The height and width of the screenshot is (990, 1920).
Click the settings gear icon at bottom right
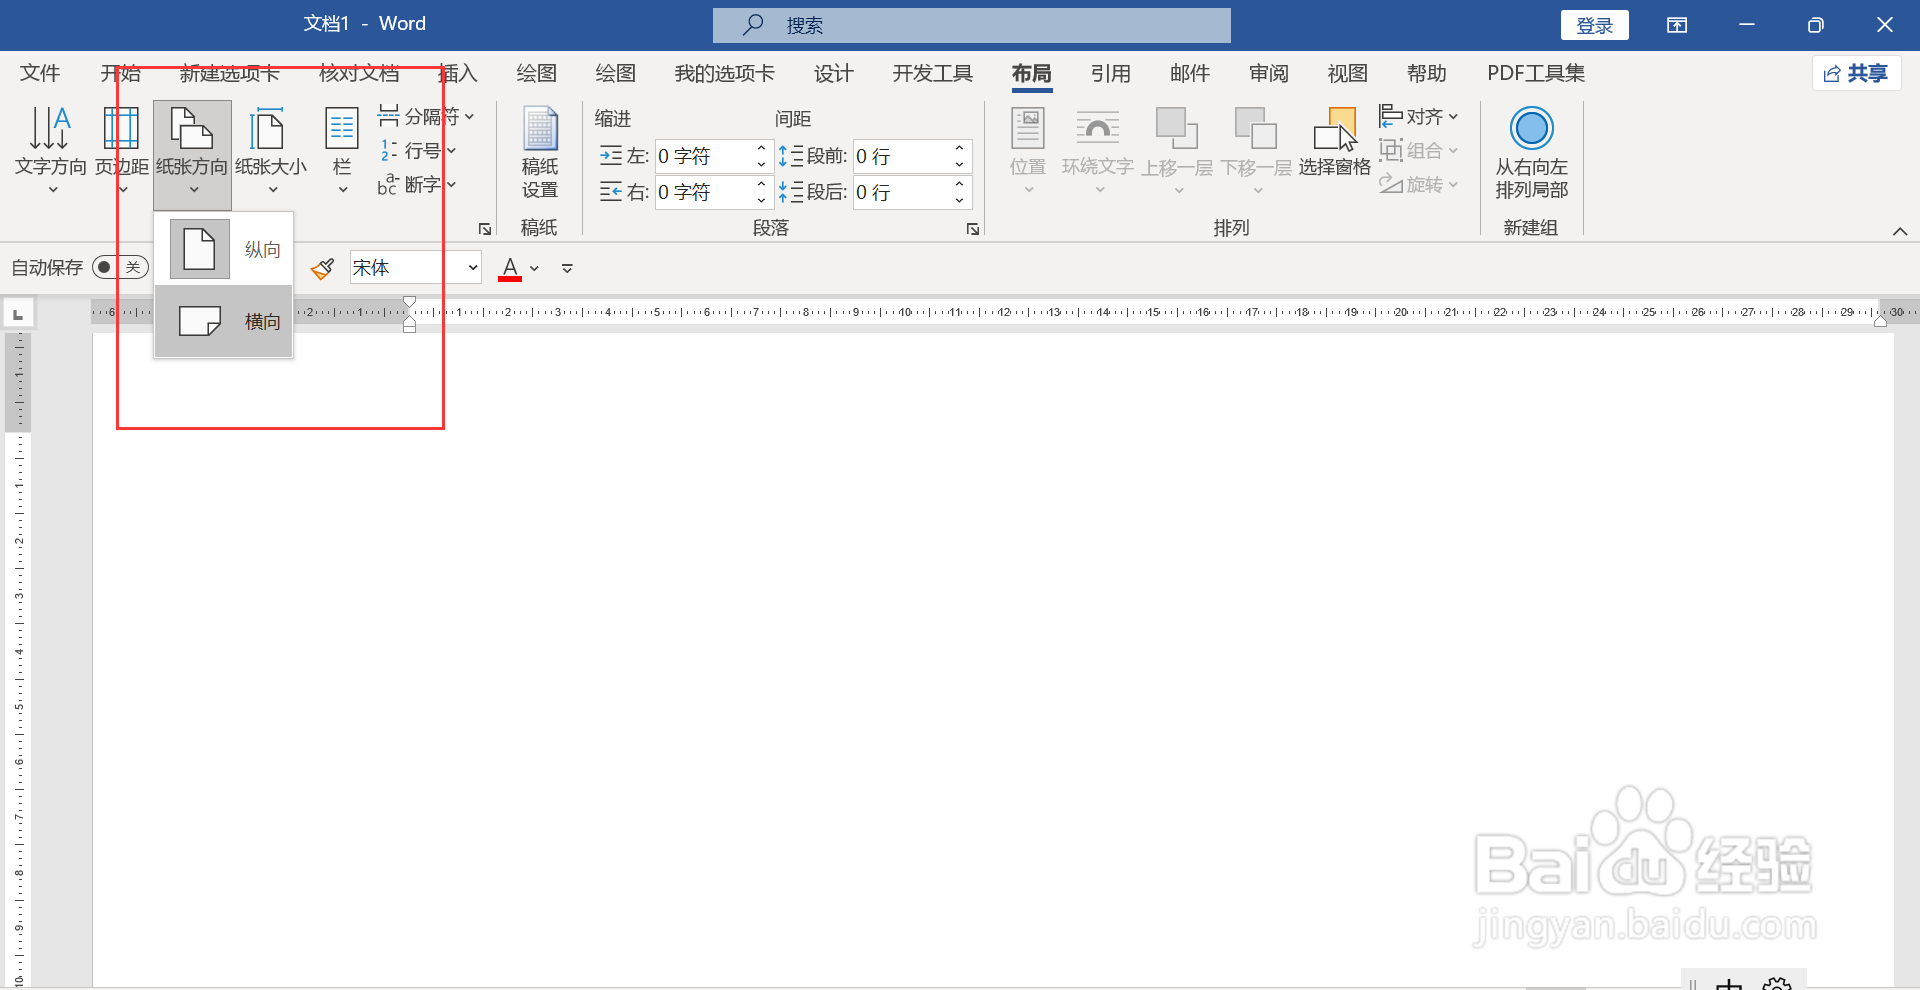(1777, 983)
